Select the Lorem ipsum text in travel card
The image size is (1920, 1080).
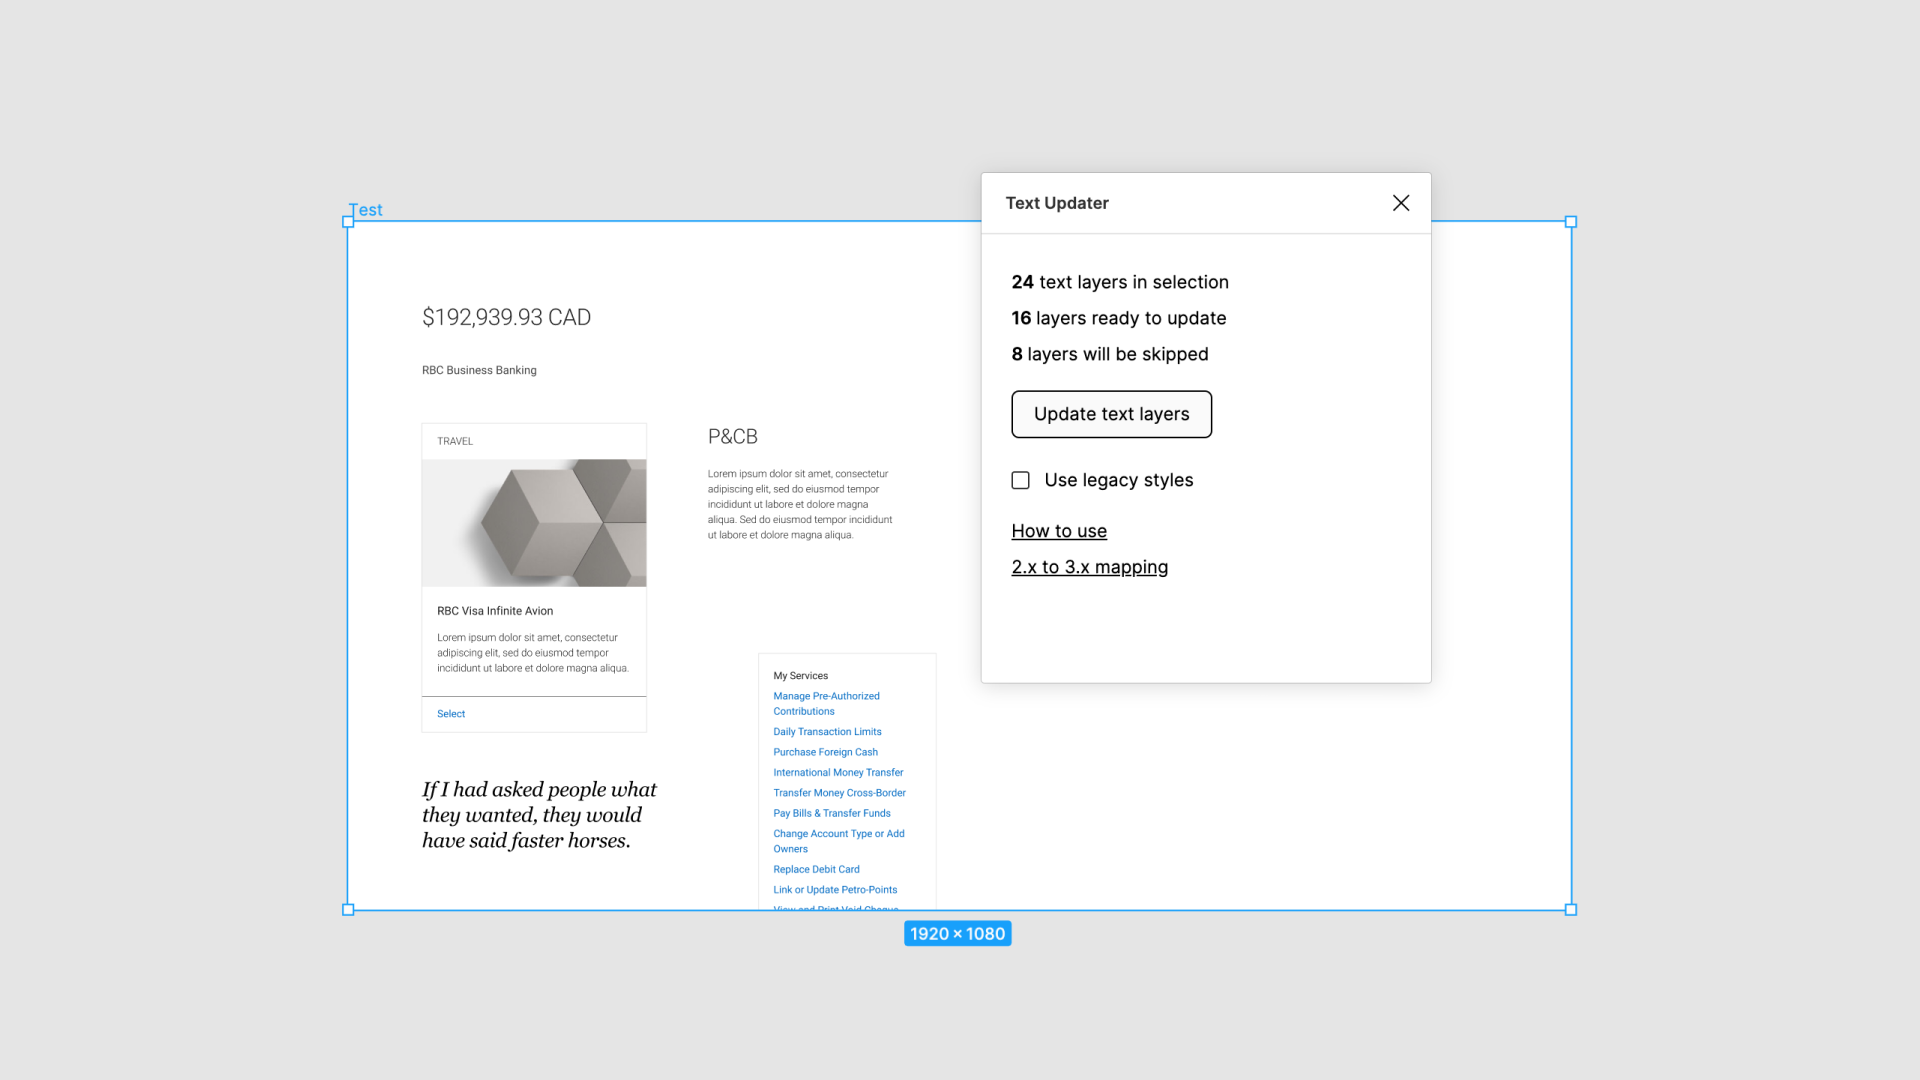point(533,653)
